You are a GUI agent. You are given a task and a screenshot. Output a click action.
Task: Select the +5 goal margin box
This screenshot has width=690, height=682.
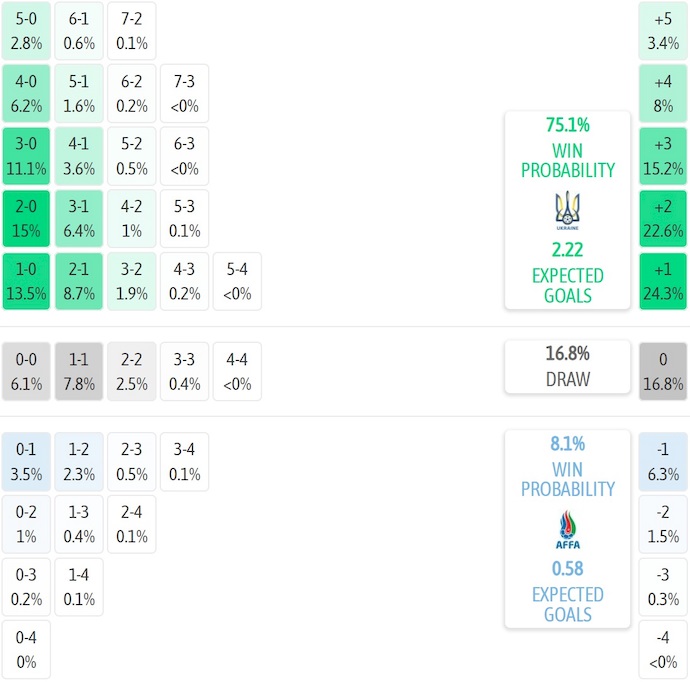663,29
